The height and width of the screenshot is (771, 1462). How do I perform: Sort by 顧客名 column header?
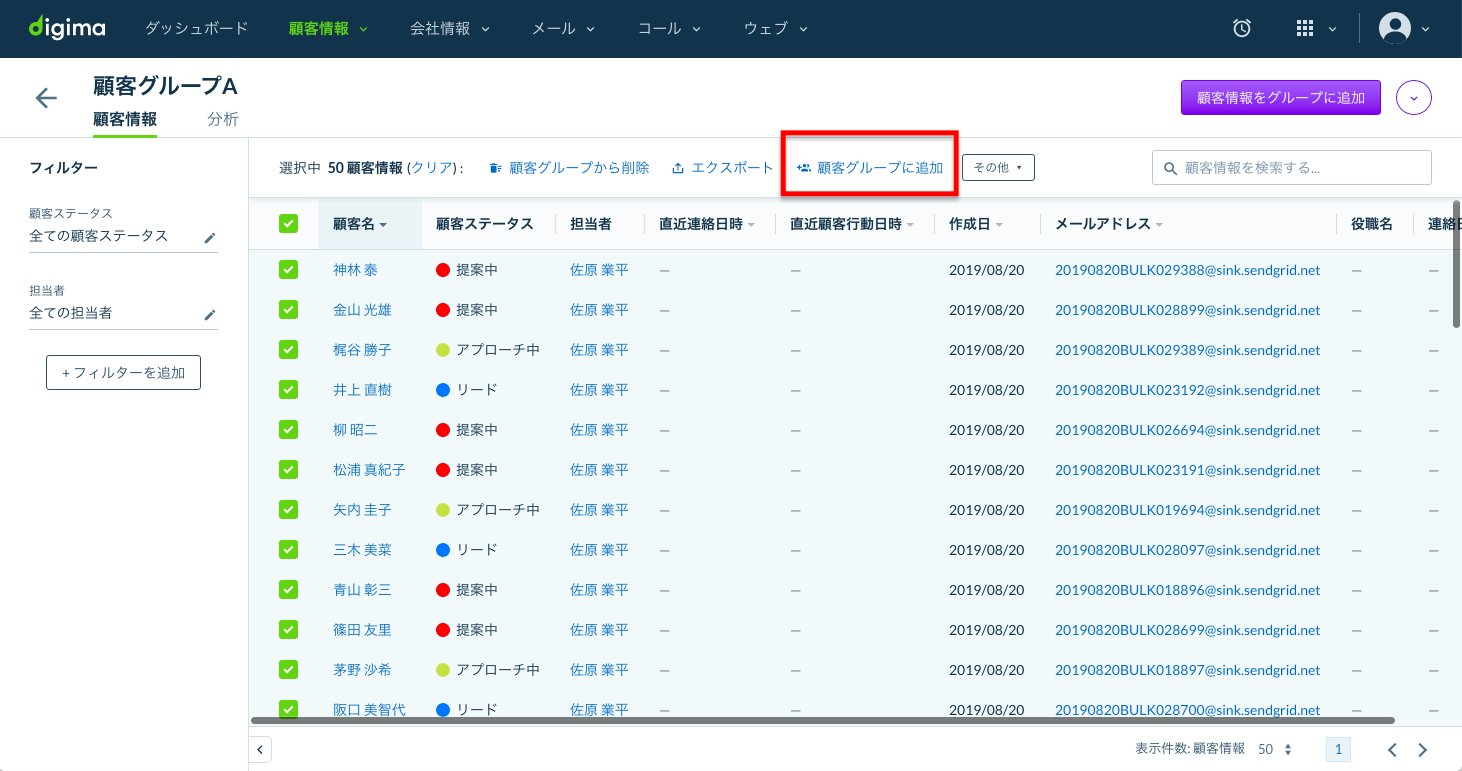pos(360,224)
